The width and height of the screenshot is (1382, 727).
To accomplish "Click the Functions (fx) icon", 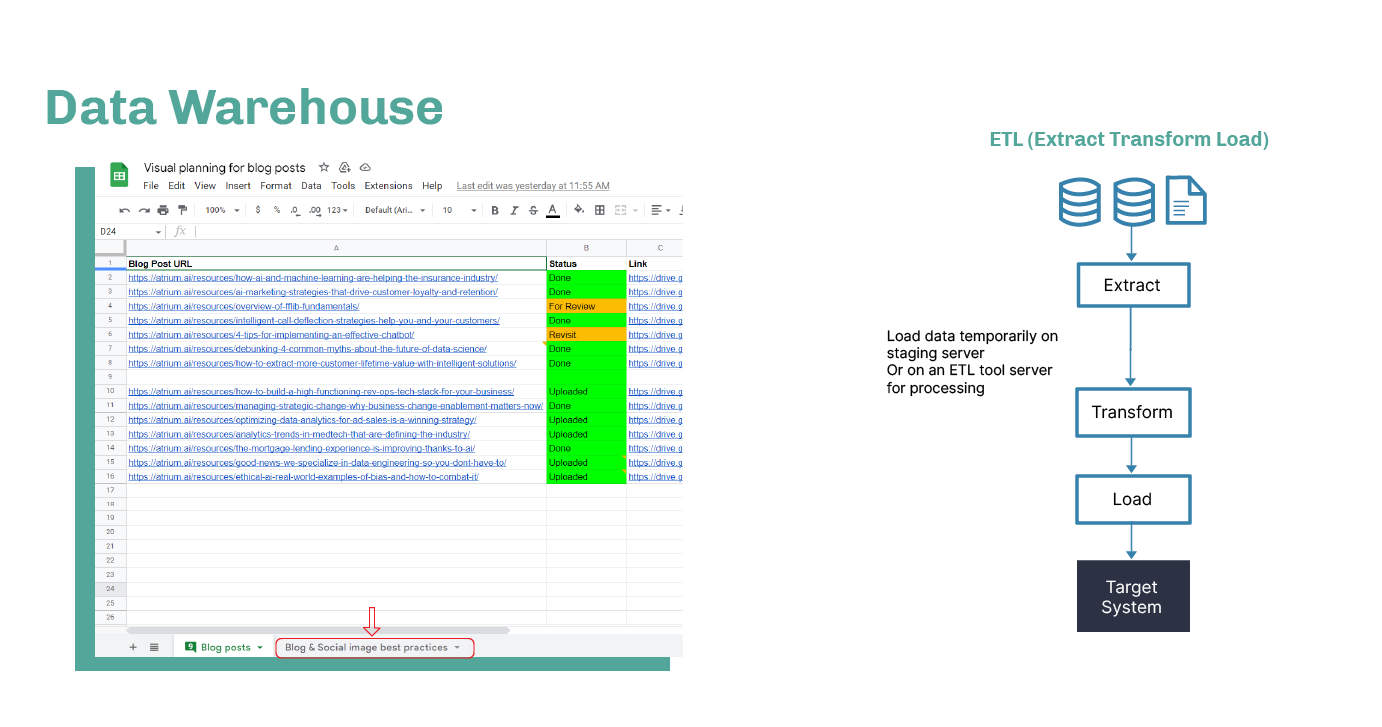I will coord(180,230).
